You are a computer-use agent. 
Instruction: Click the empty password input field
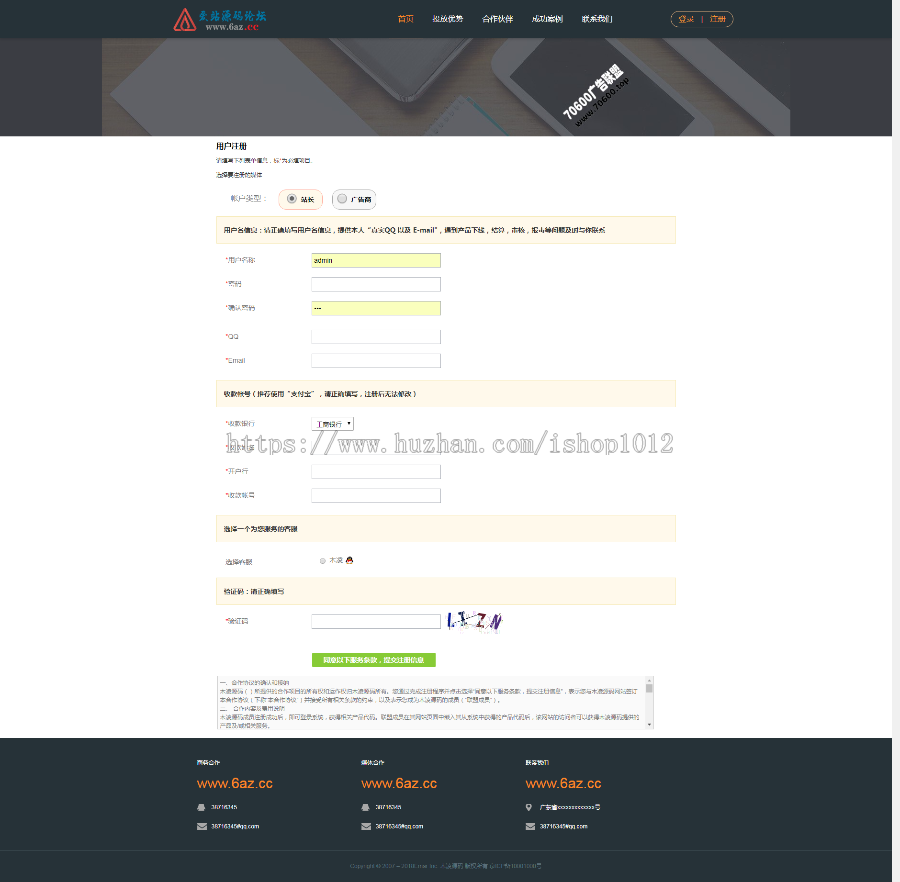[376, 284]
